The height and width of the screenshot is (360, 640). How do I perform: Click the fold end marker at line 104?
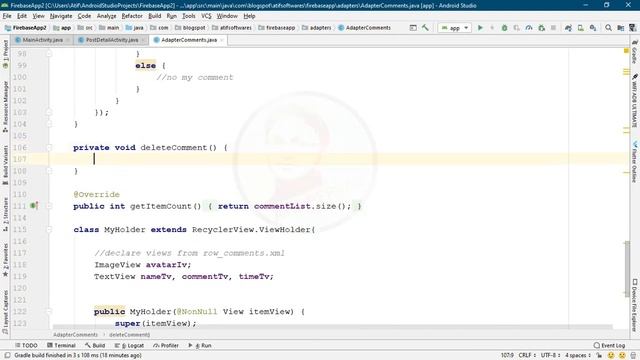click(x=49, y=124)
